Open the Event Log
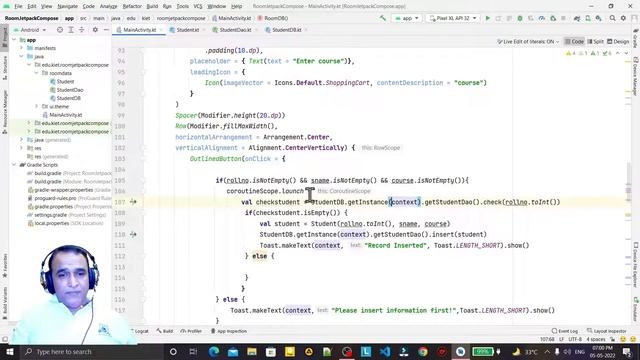 pyautogui.click(x=565, y=331)
